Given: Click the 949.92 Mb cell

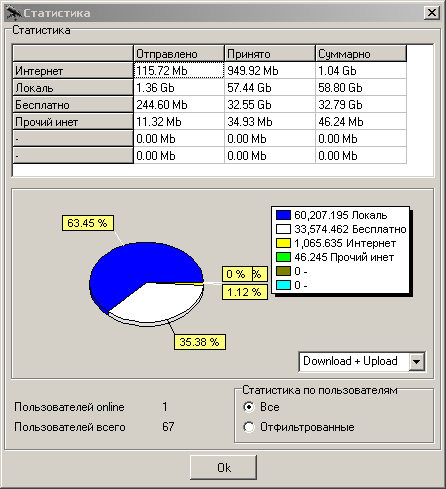Looking at the screenshot, I should tap(270, 70).
